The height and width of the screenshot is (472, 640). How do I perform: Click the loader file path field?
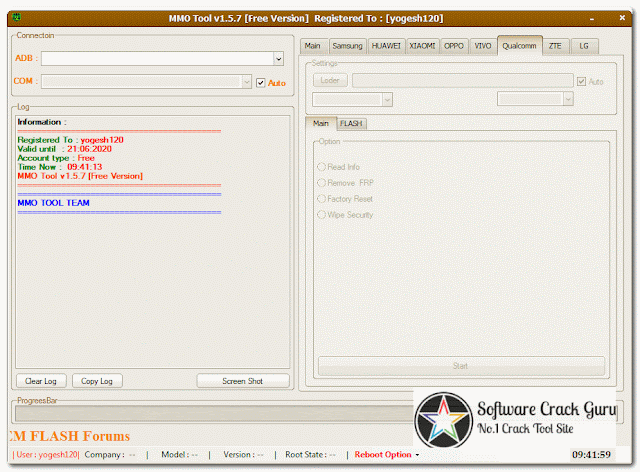pyautogui.click(x=463, y=80)
